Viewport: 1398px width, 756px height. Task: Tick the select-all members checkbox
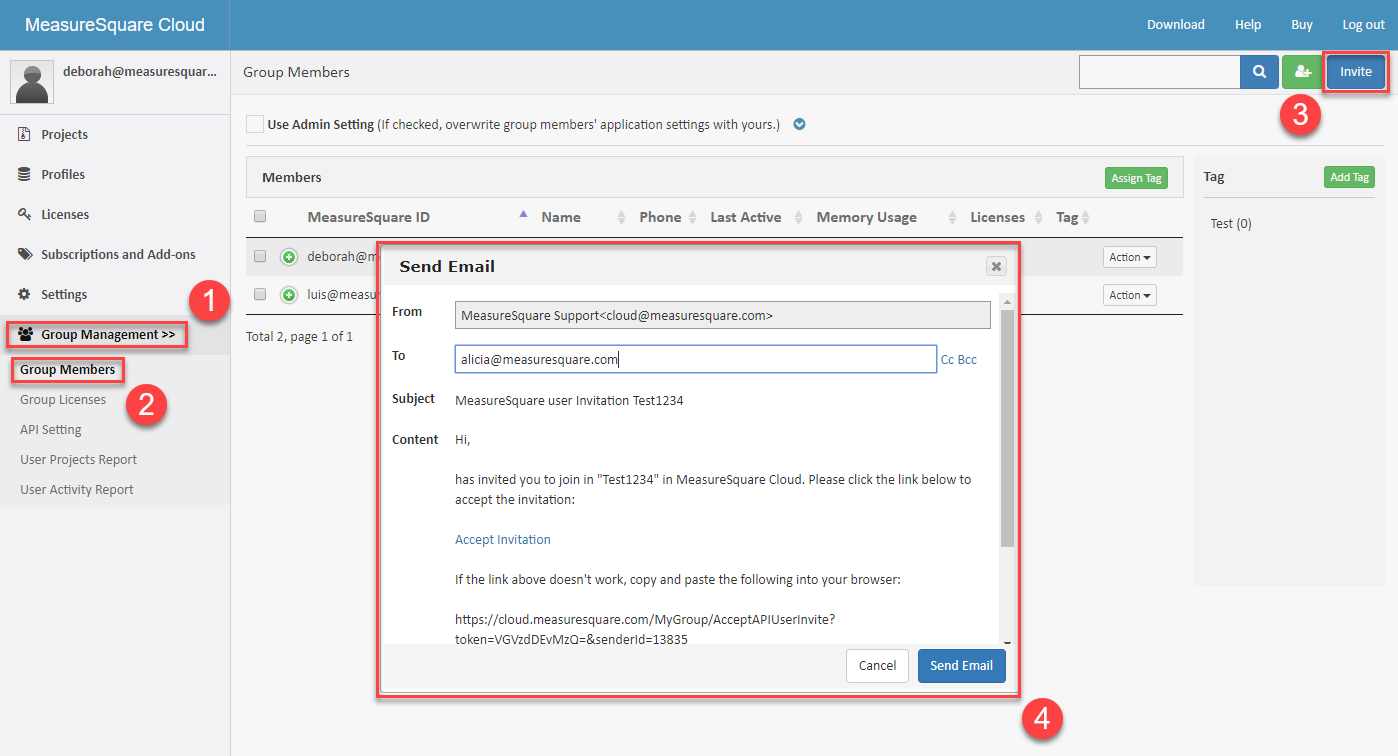(260, 216)
